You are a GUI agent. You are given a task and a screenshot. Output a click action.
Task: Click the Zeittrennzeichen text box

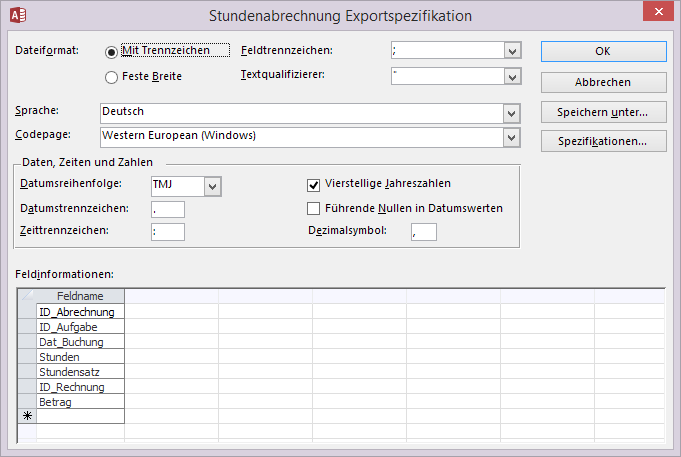pyautogui.click(x=167, y=232)
